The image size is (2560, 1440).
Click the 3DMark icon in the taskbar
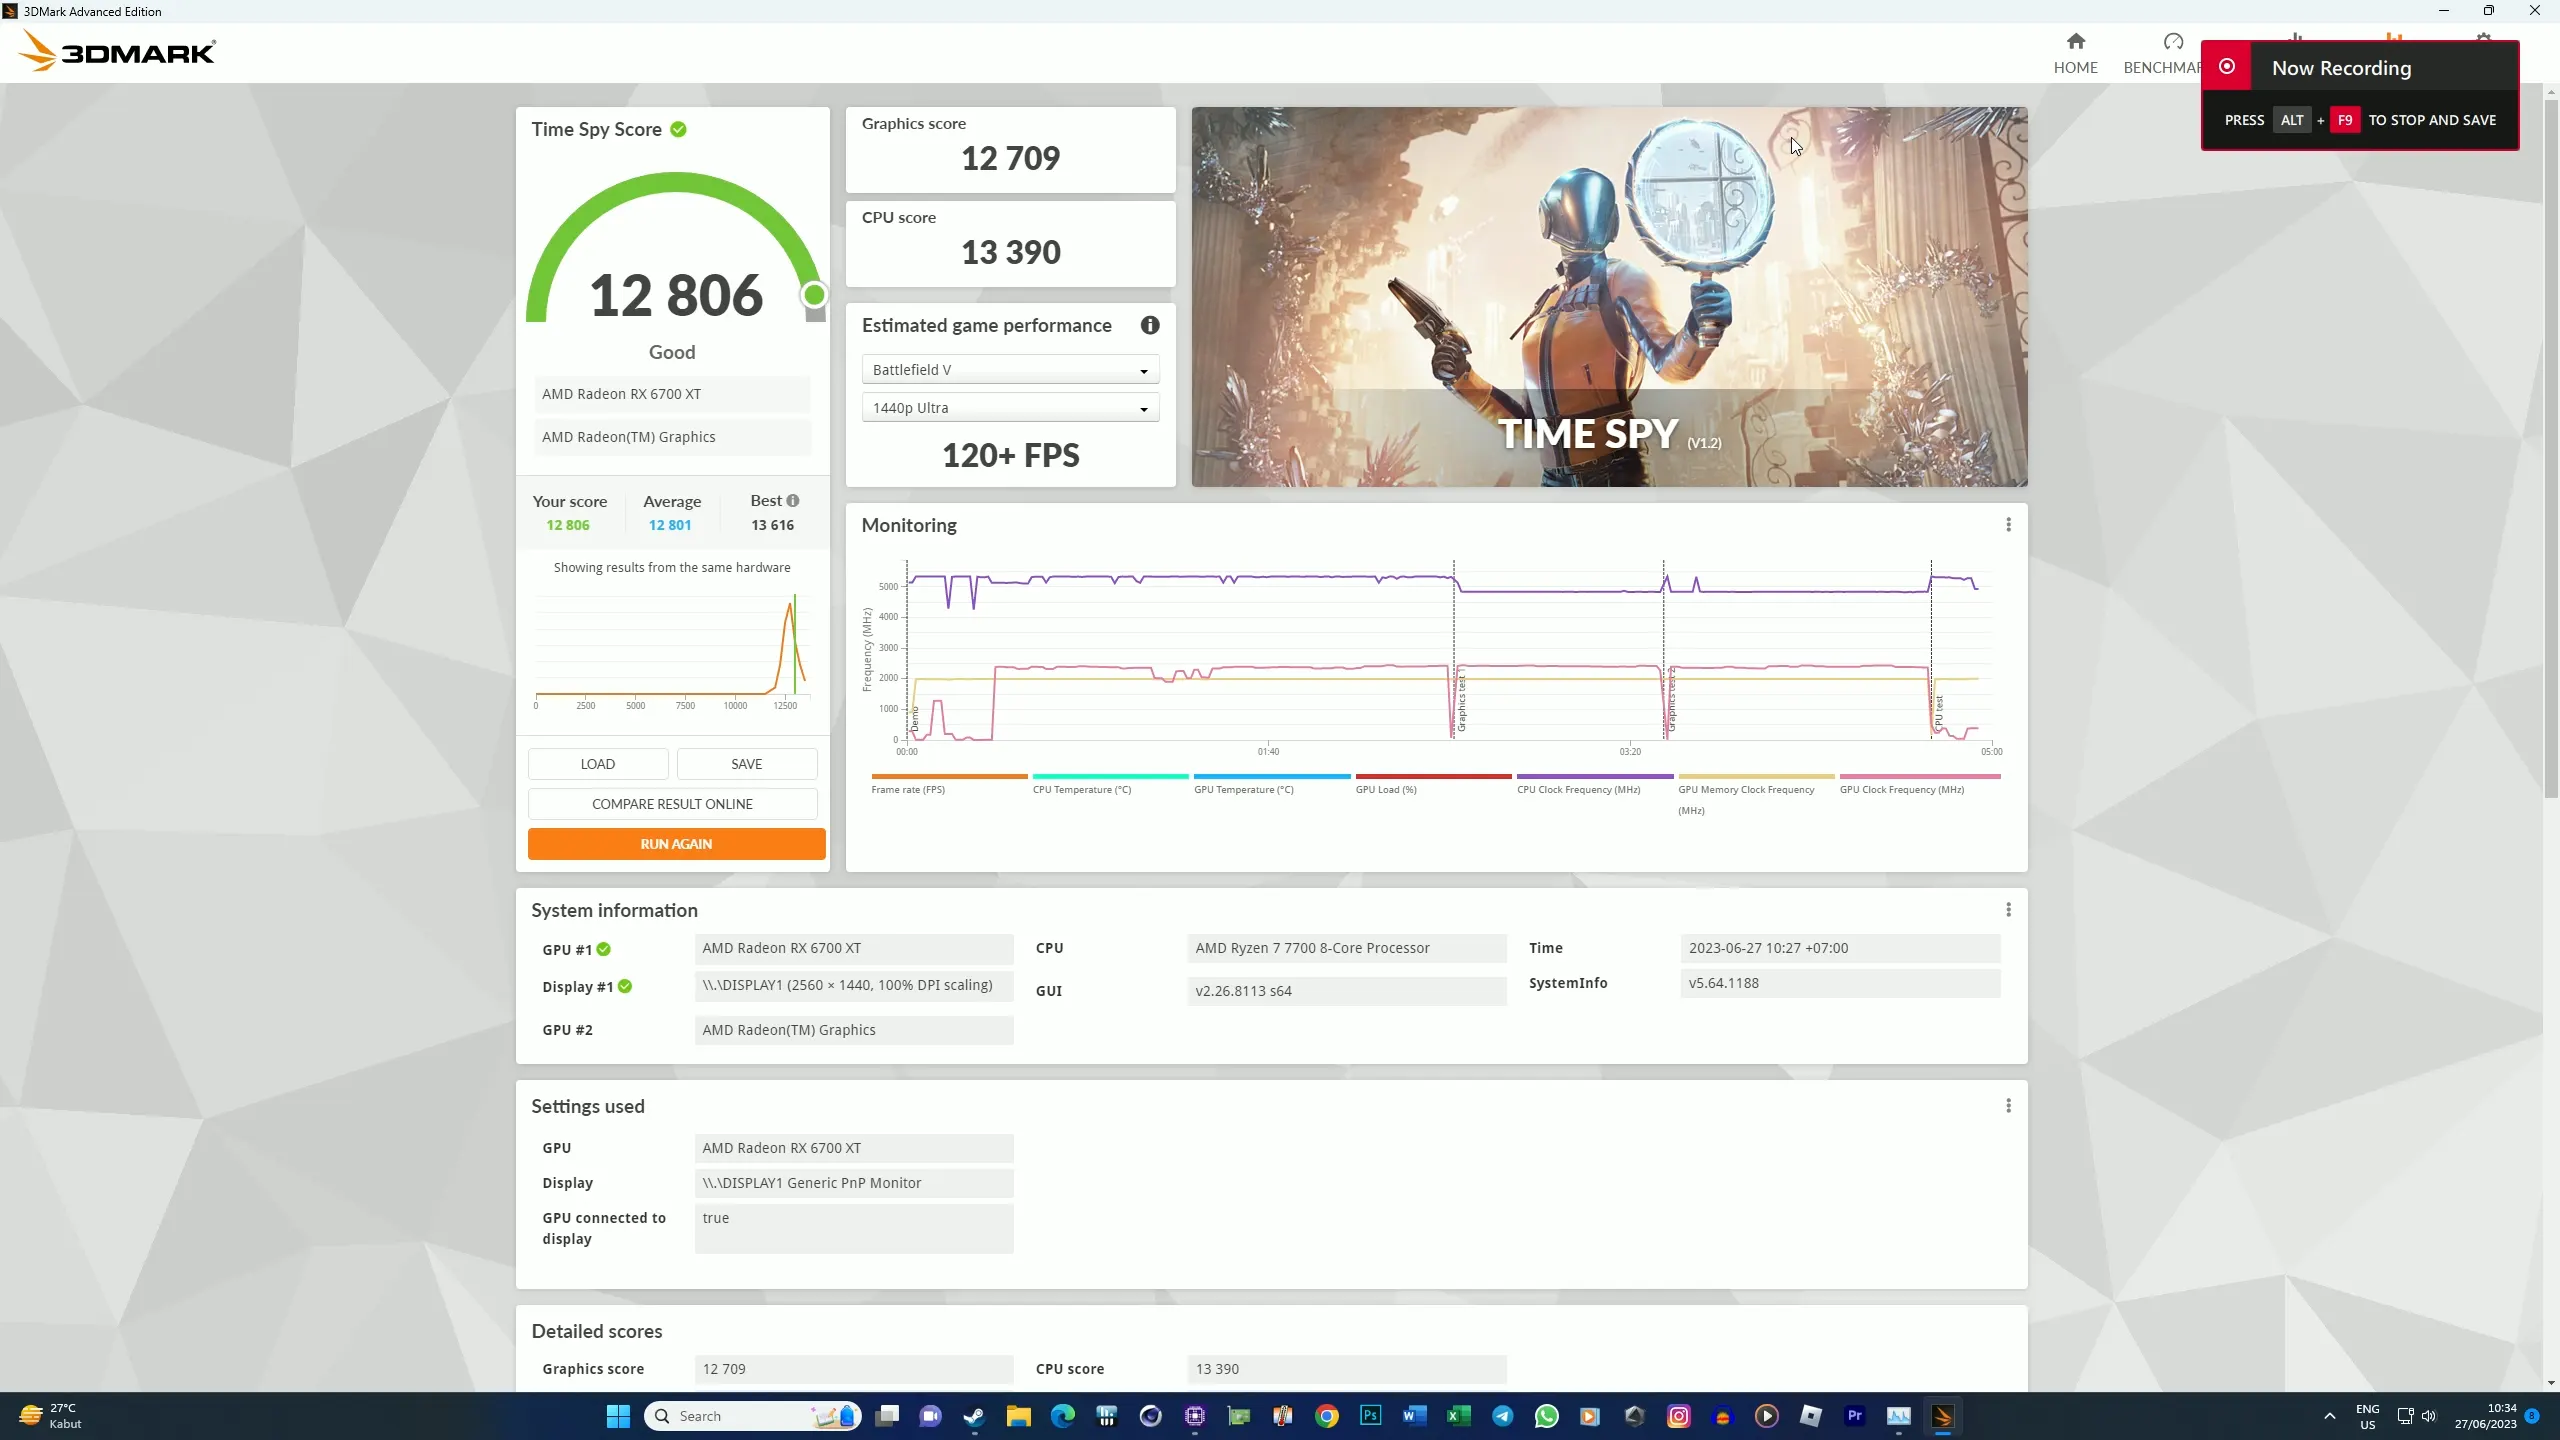pos(1943,1416)
